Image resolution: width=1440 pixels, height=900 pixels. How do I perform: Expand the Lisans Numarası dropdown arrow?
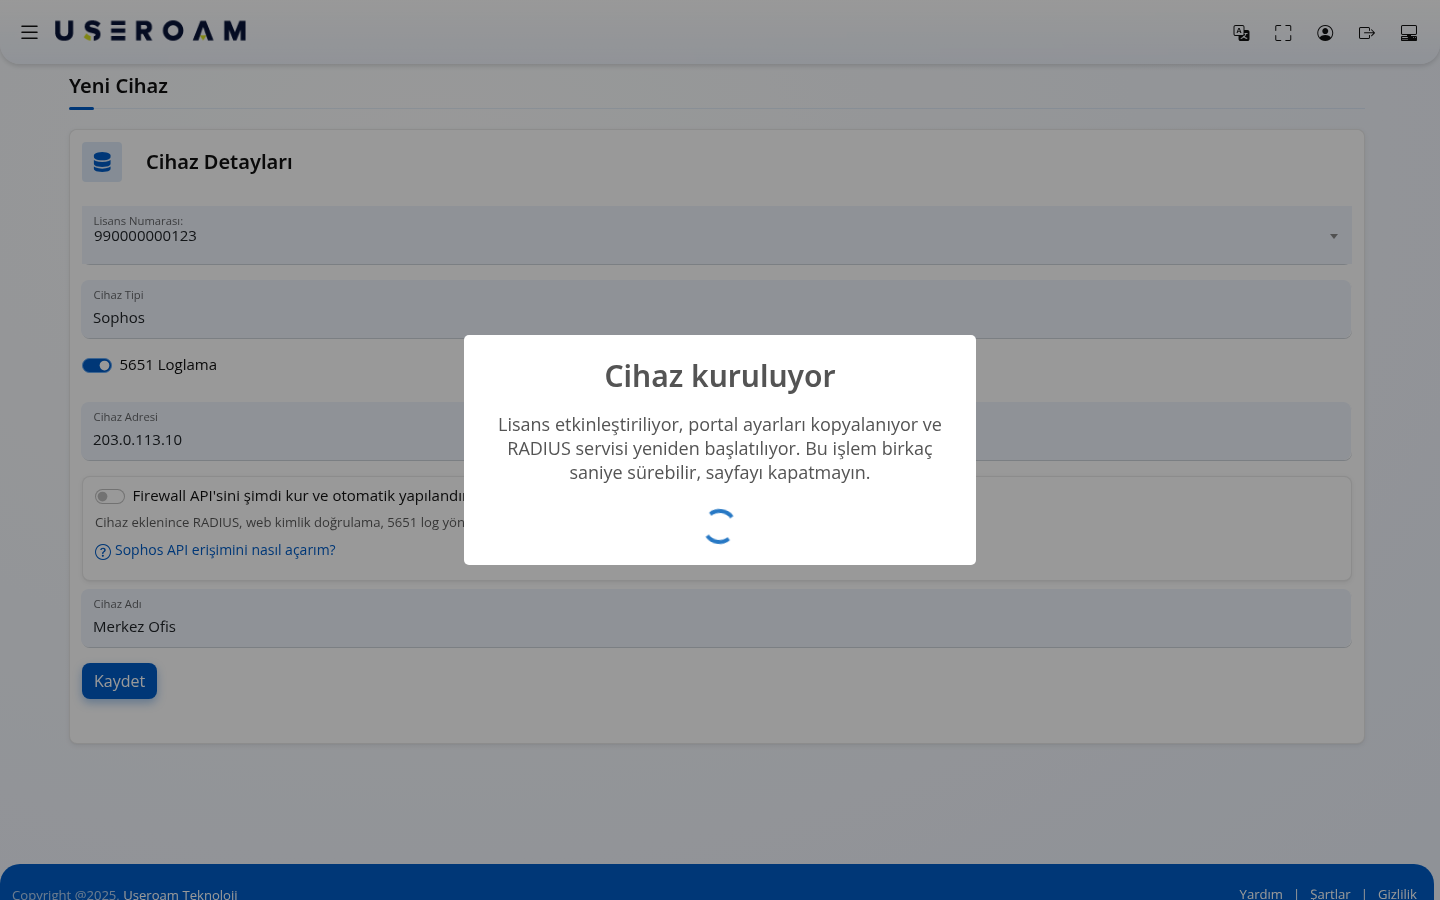click(x=1333, y=236)
